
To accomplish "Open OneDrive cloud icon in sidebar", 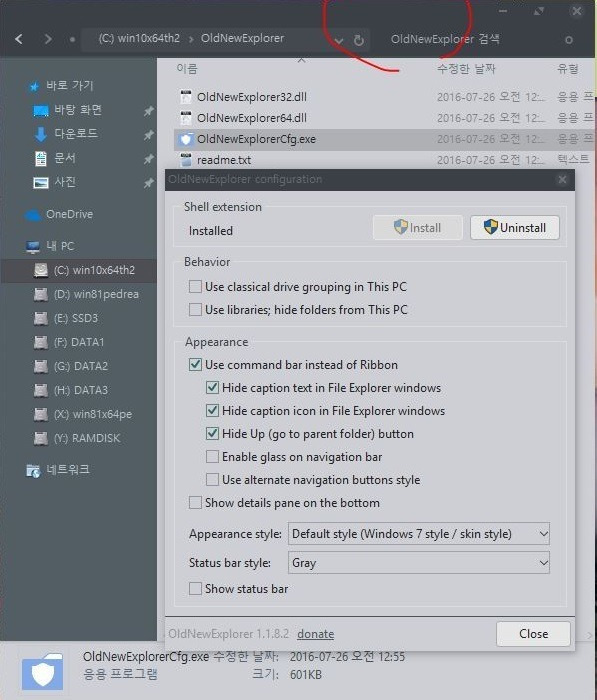I will click(33, 215).
